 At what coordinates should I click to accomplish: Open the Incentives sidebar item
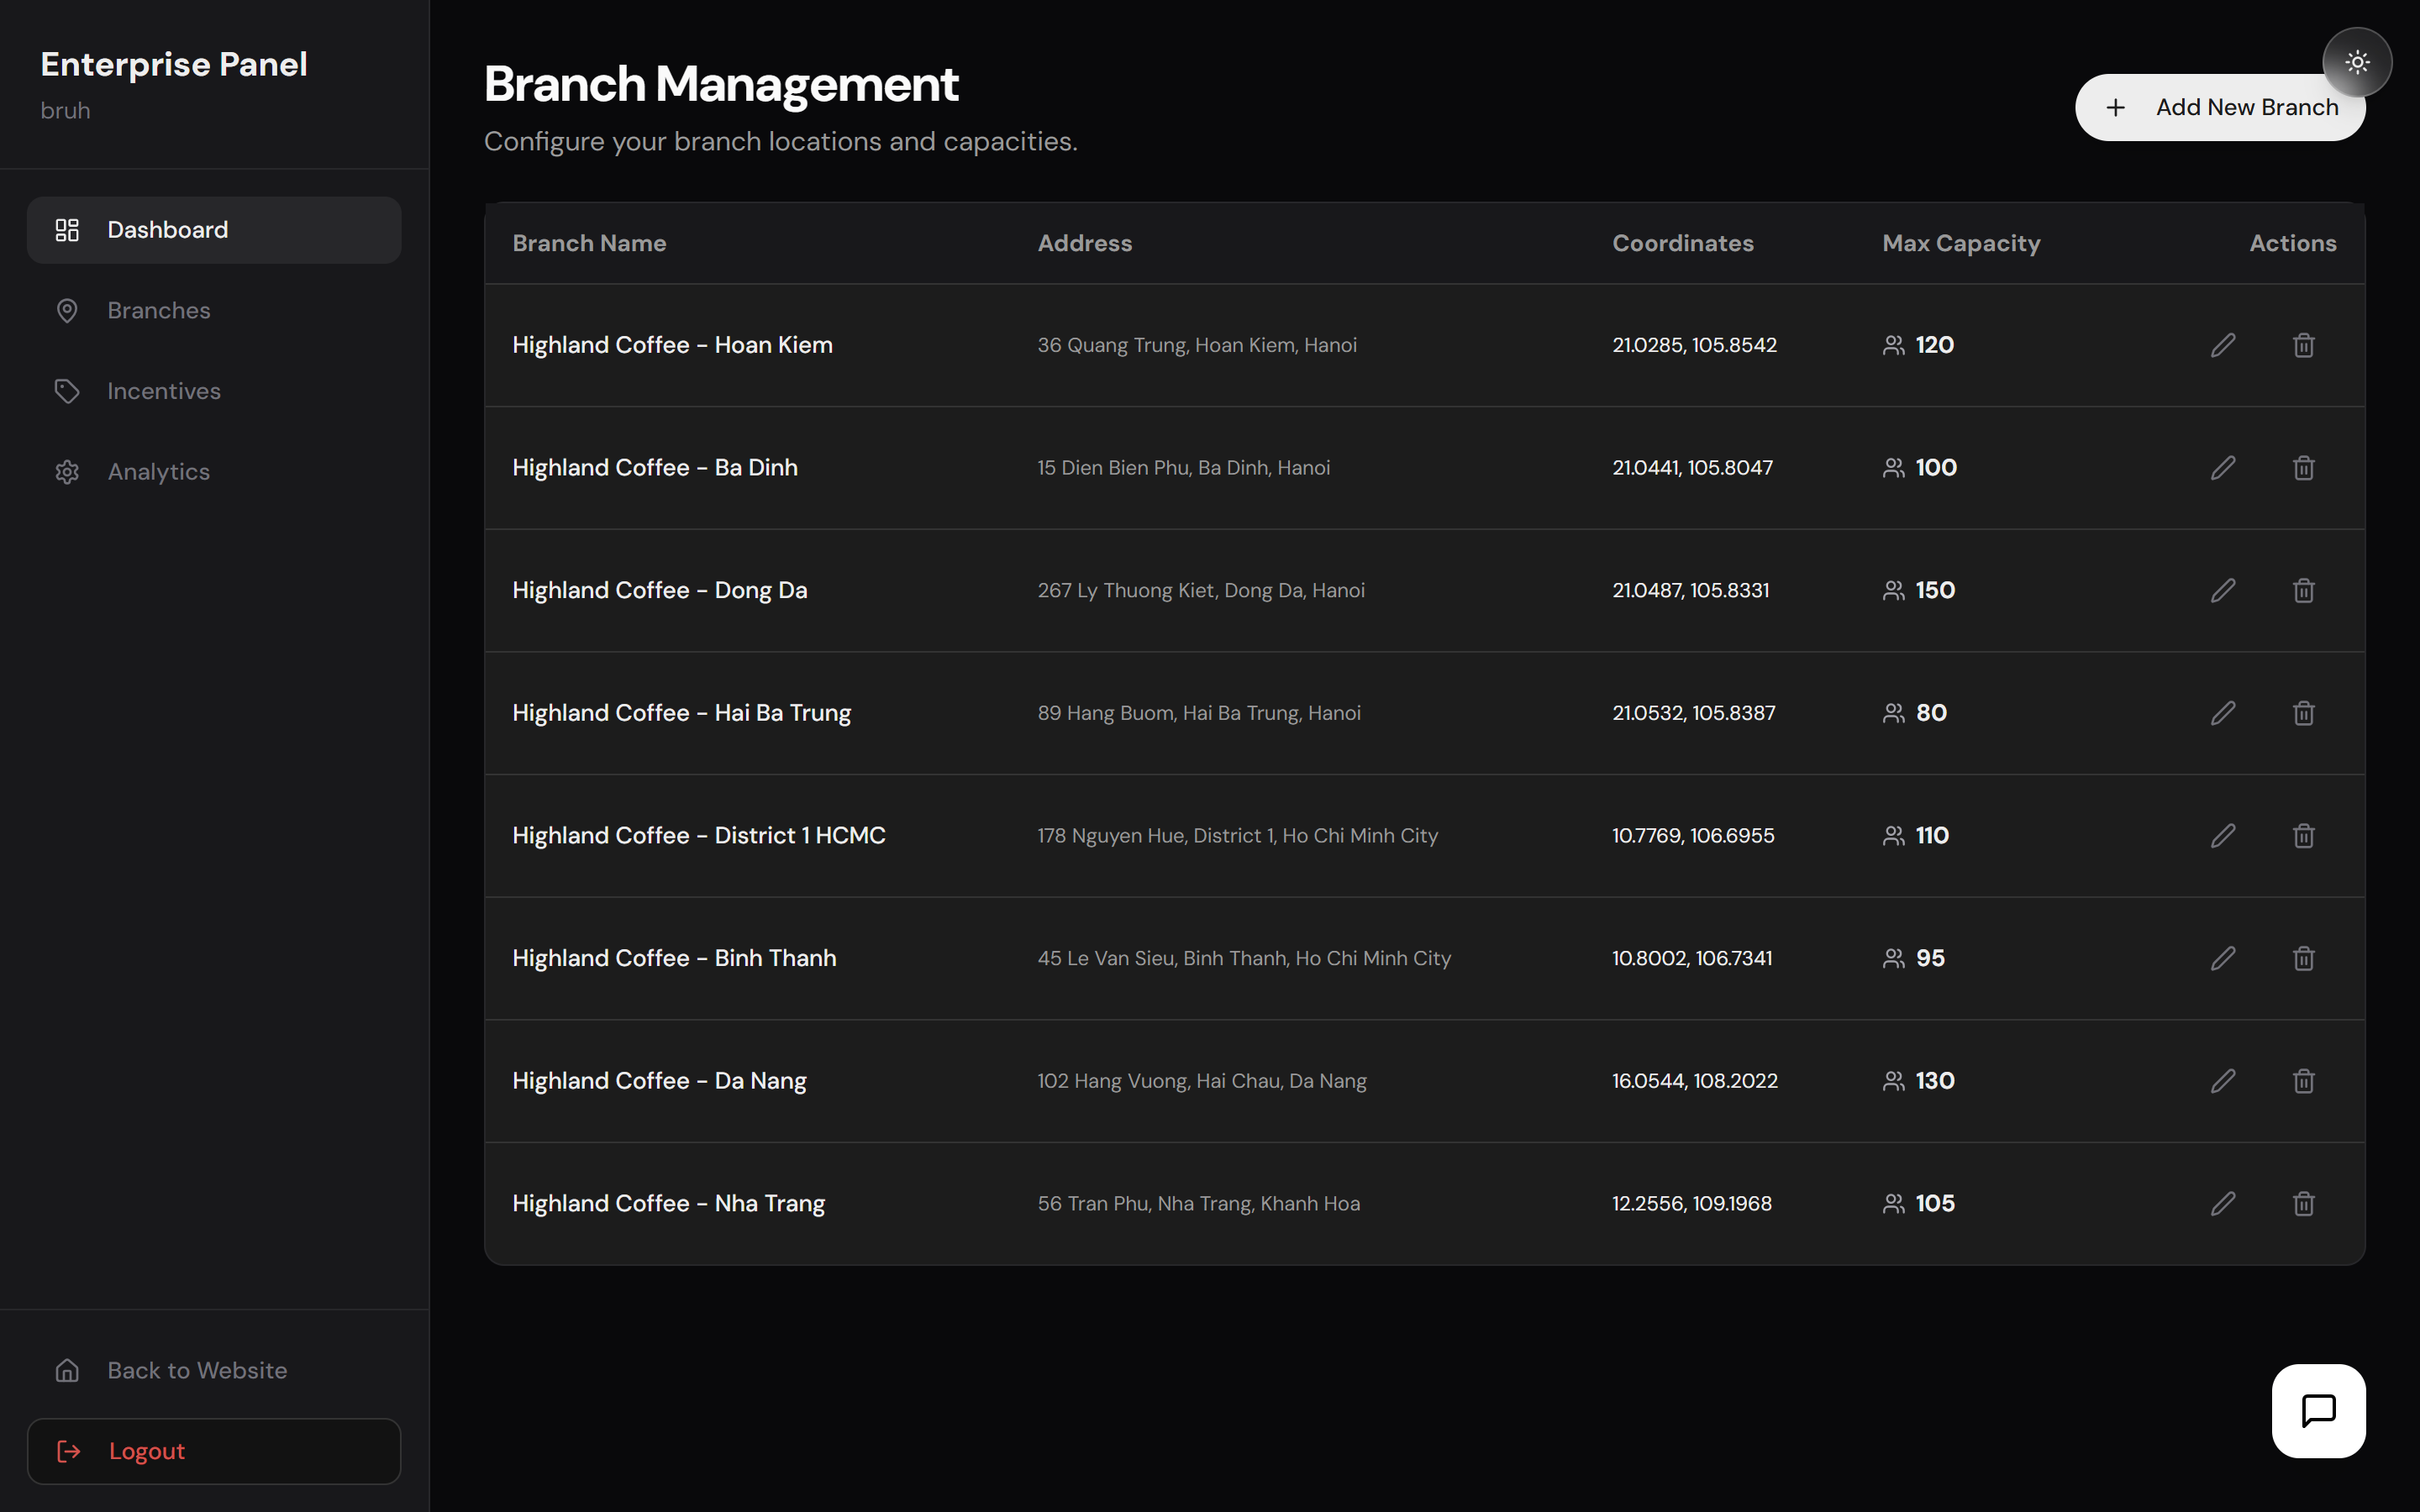[164, 391]
